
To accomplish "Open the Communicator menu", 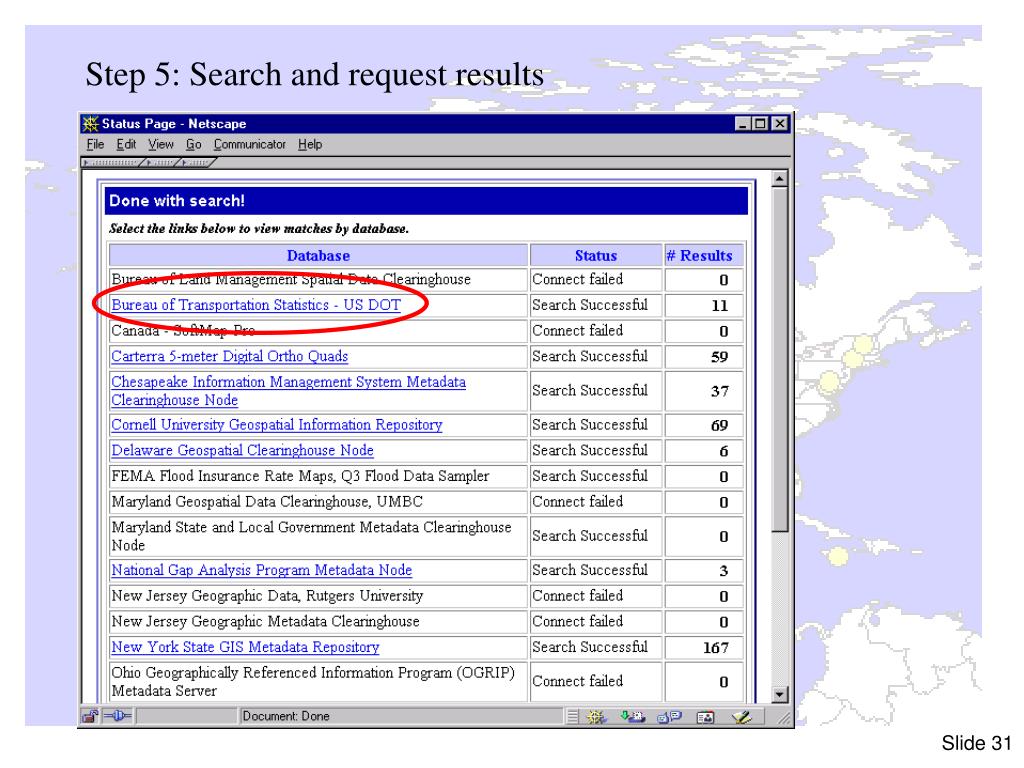I will pyautogui.click(x=249, y=144).
